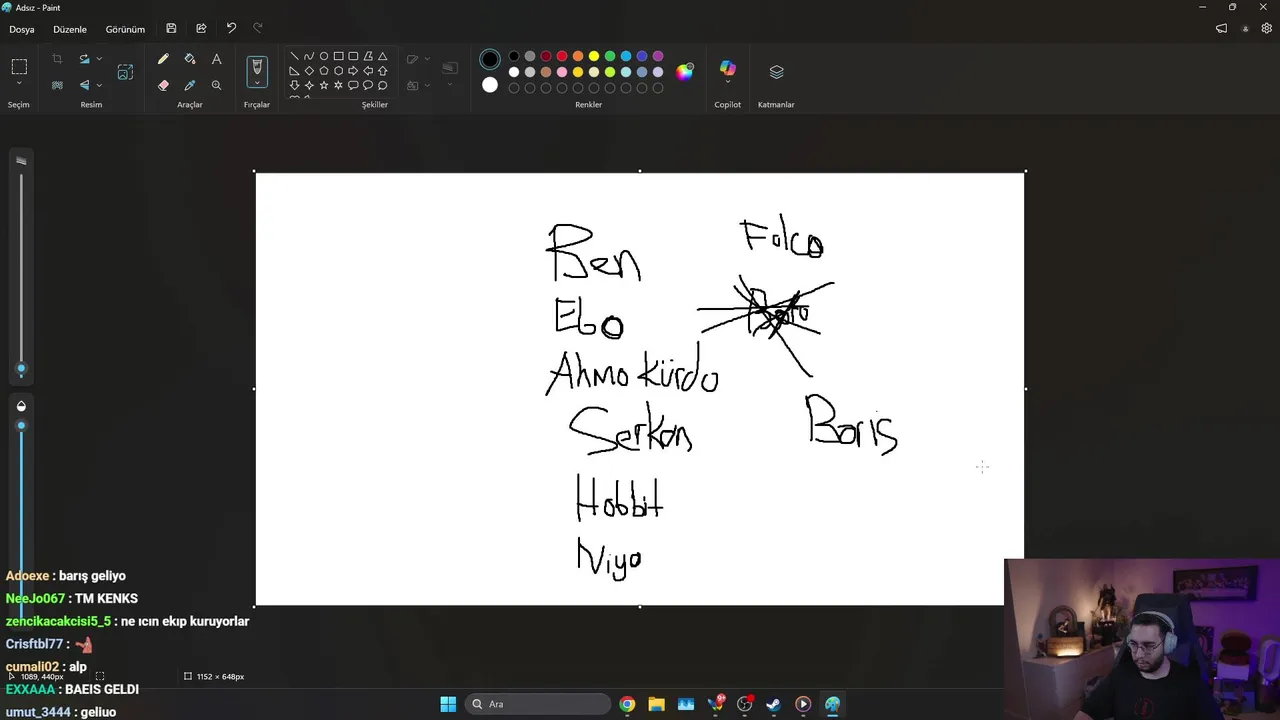Select the Magnifier zoom tool
1280x720 pixels.
click(x=216, y=85)
